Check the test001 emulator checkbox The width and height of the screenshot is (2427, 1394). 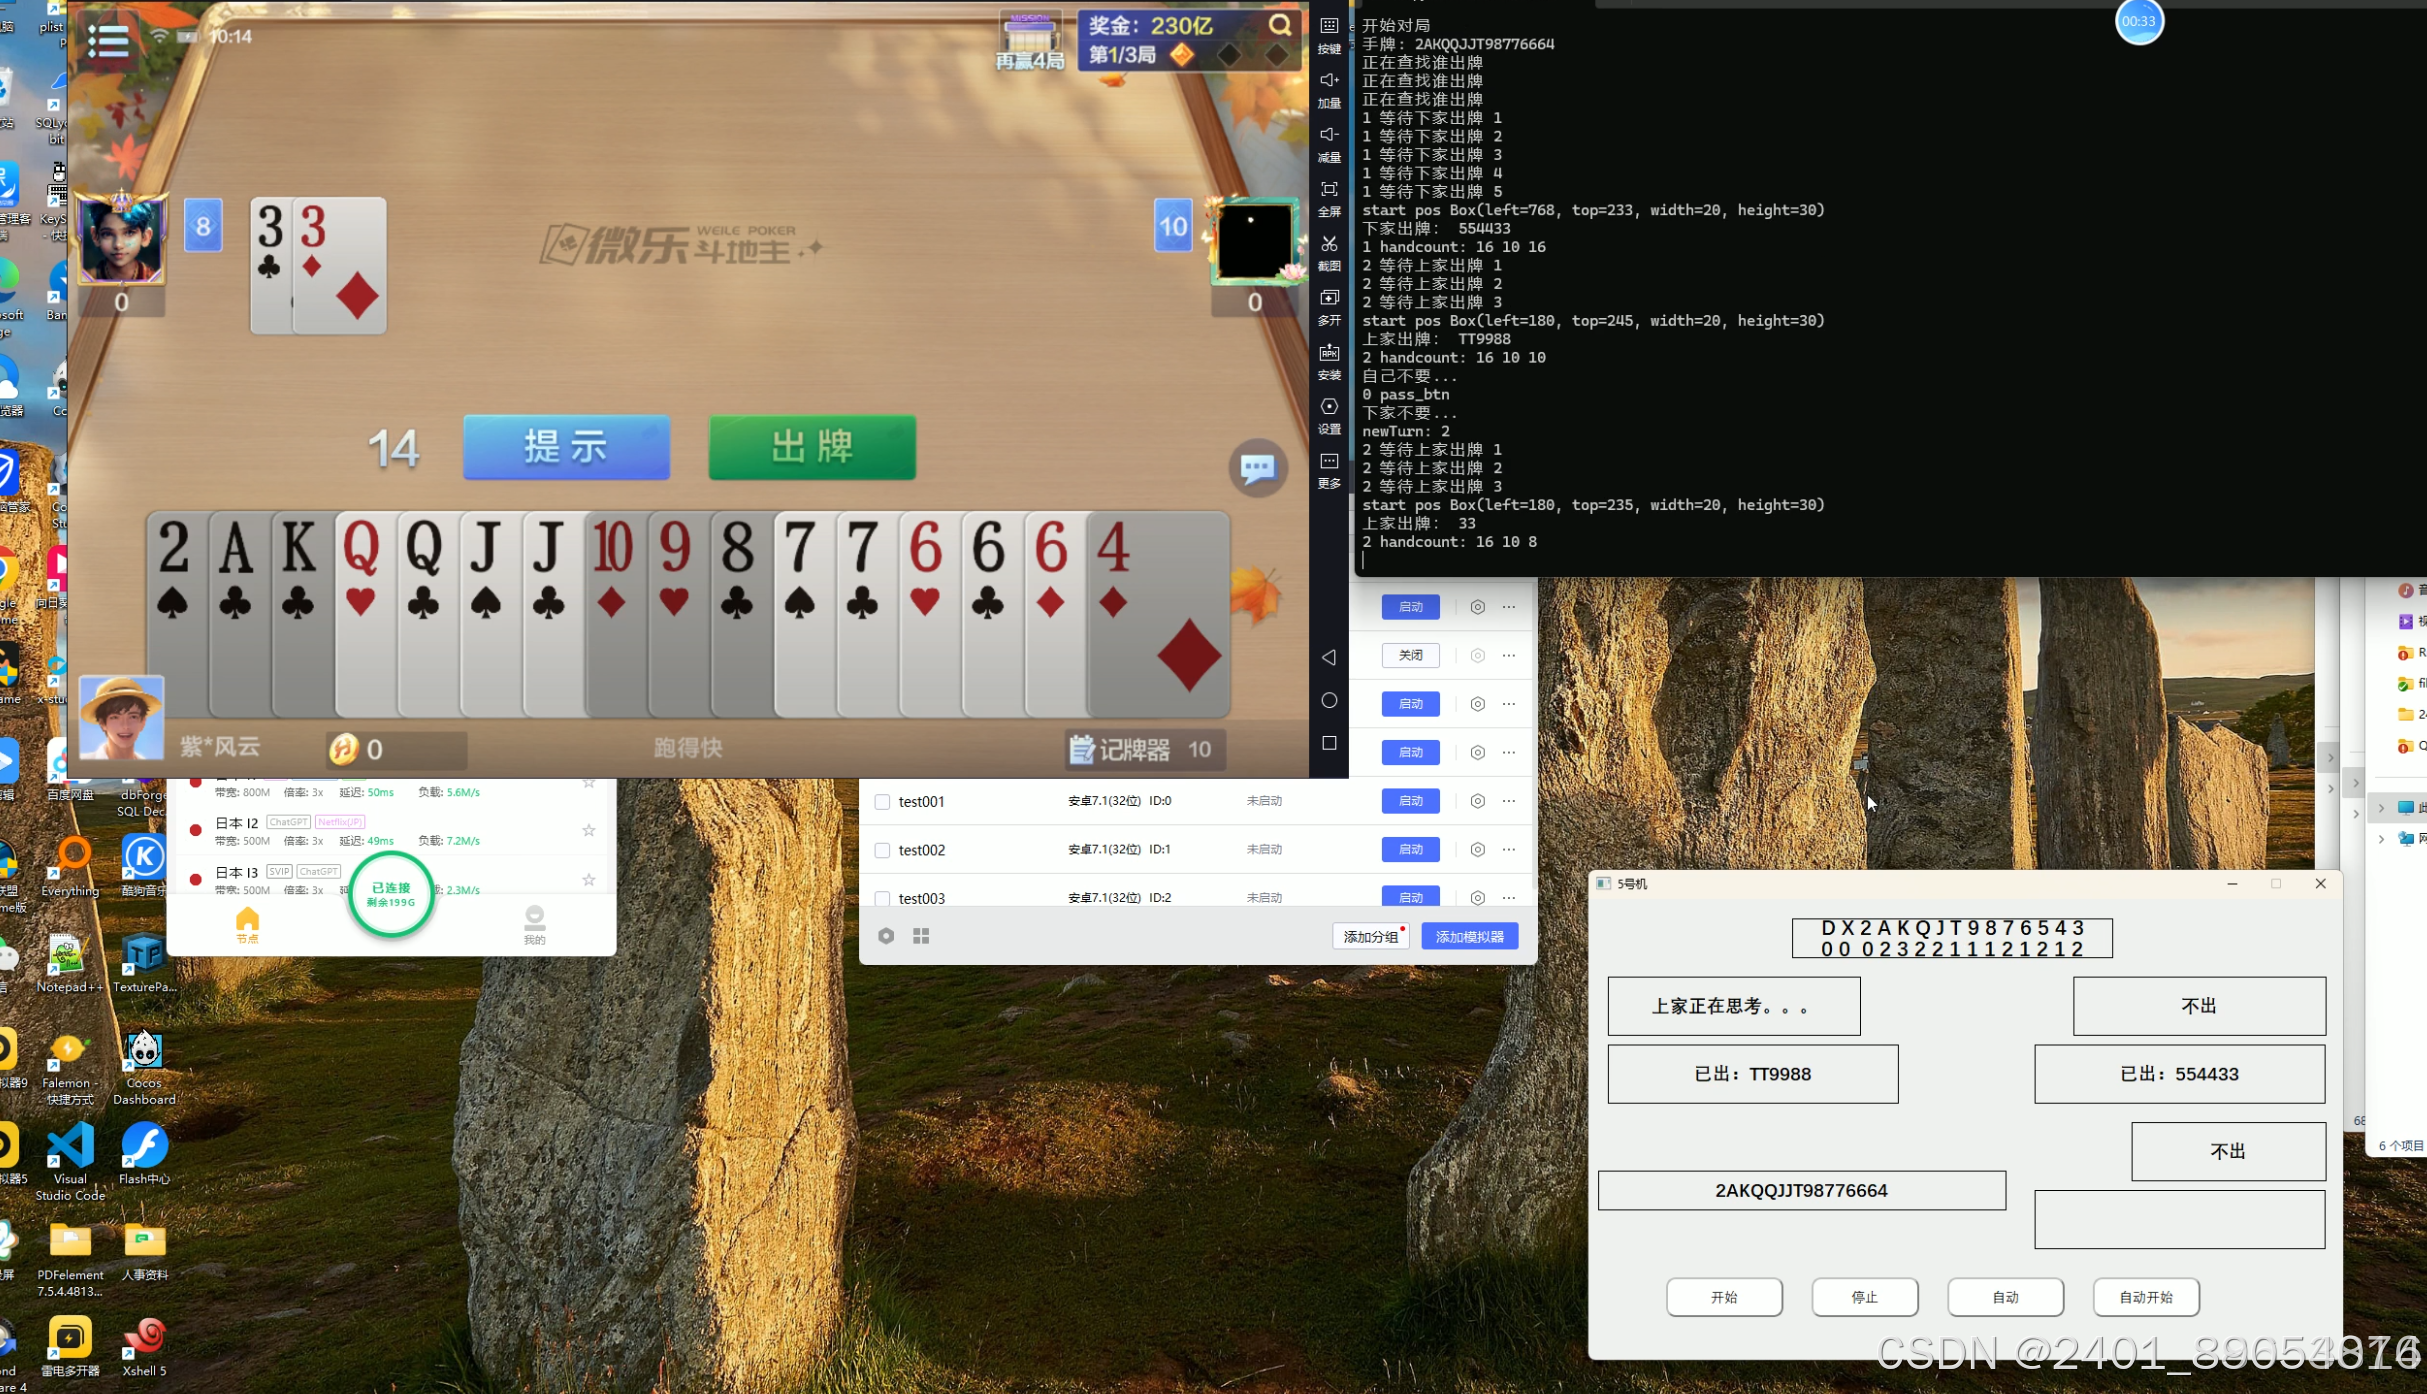click(x=882, y=802)
